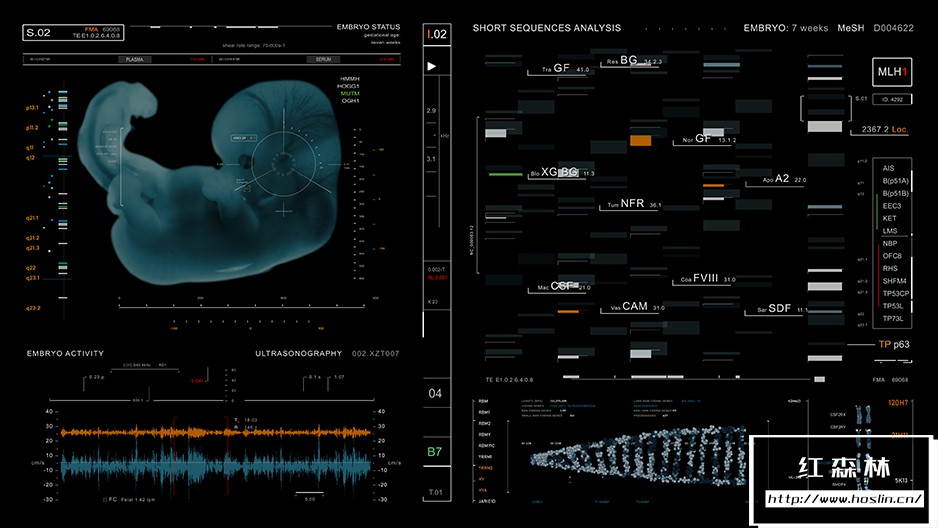The image size is (938, 528).
Task: Select EEC3 in the gene list
Action: 892,206
